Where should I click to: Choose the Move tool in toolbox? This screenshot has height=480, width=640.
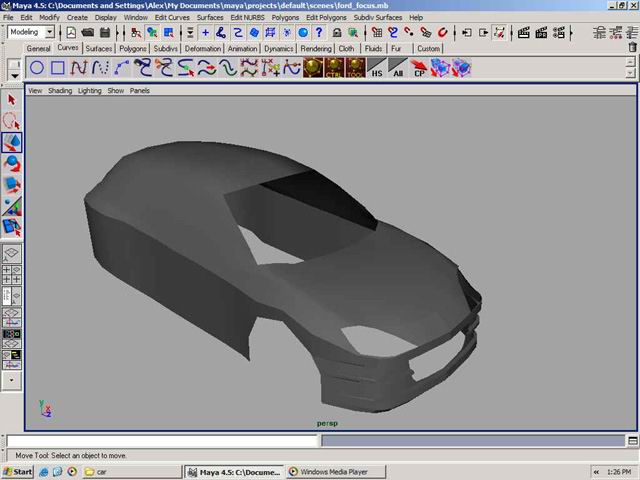12,143
